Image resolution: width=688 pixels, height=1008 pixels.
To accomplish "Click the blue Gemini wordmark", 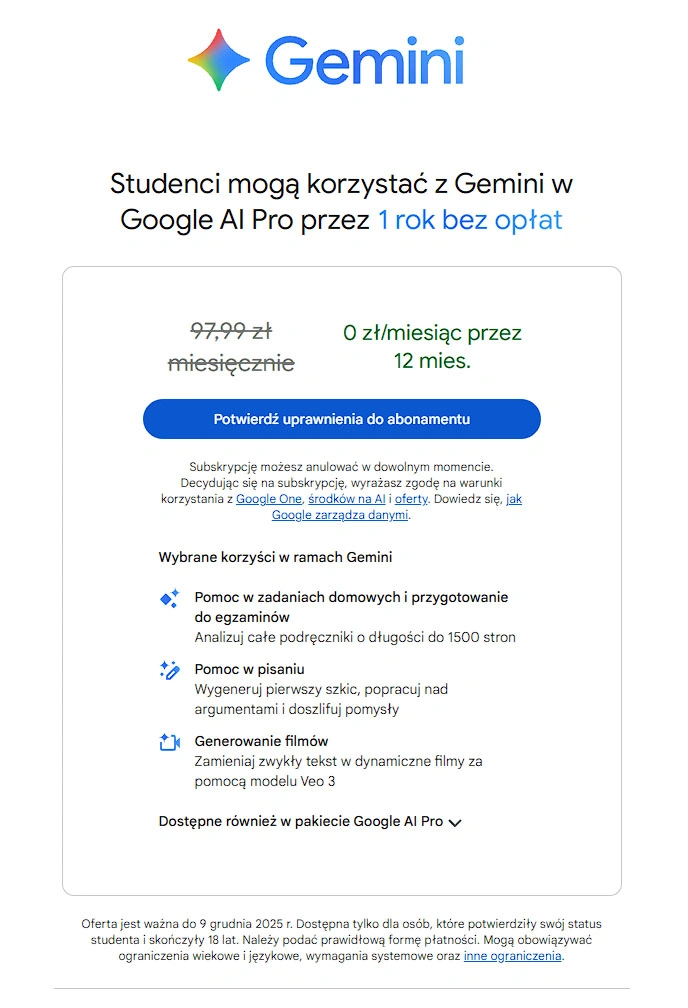I will click(364, 60).
